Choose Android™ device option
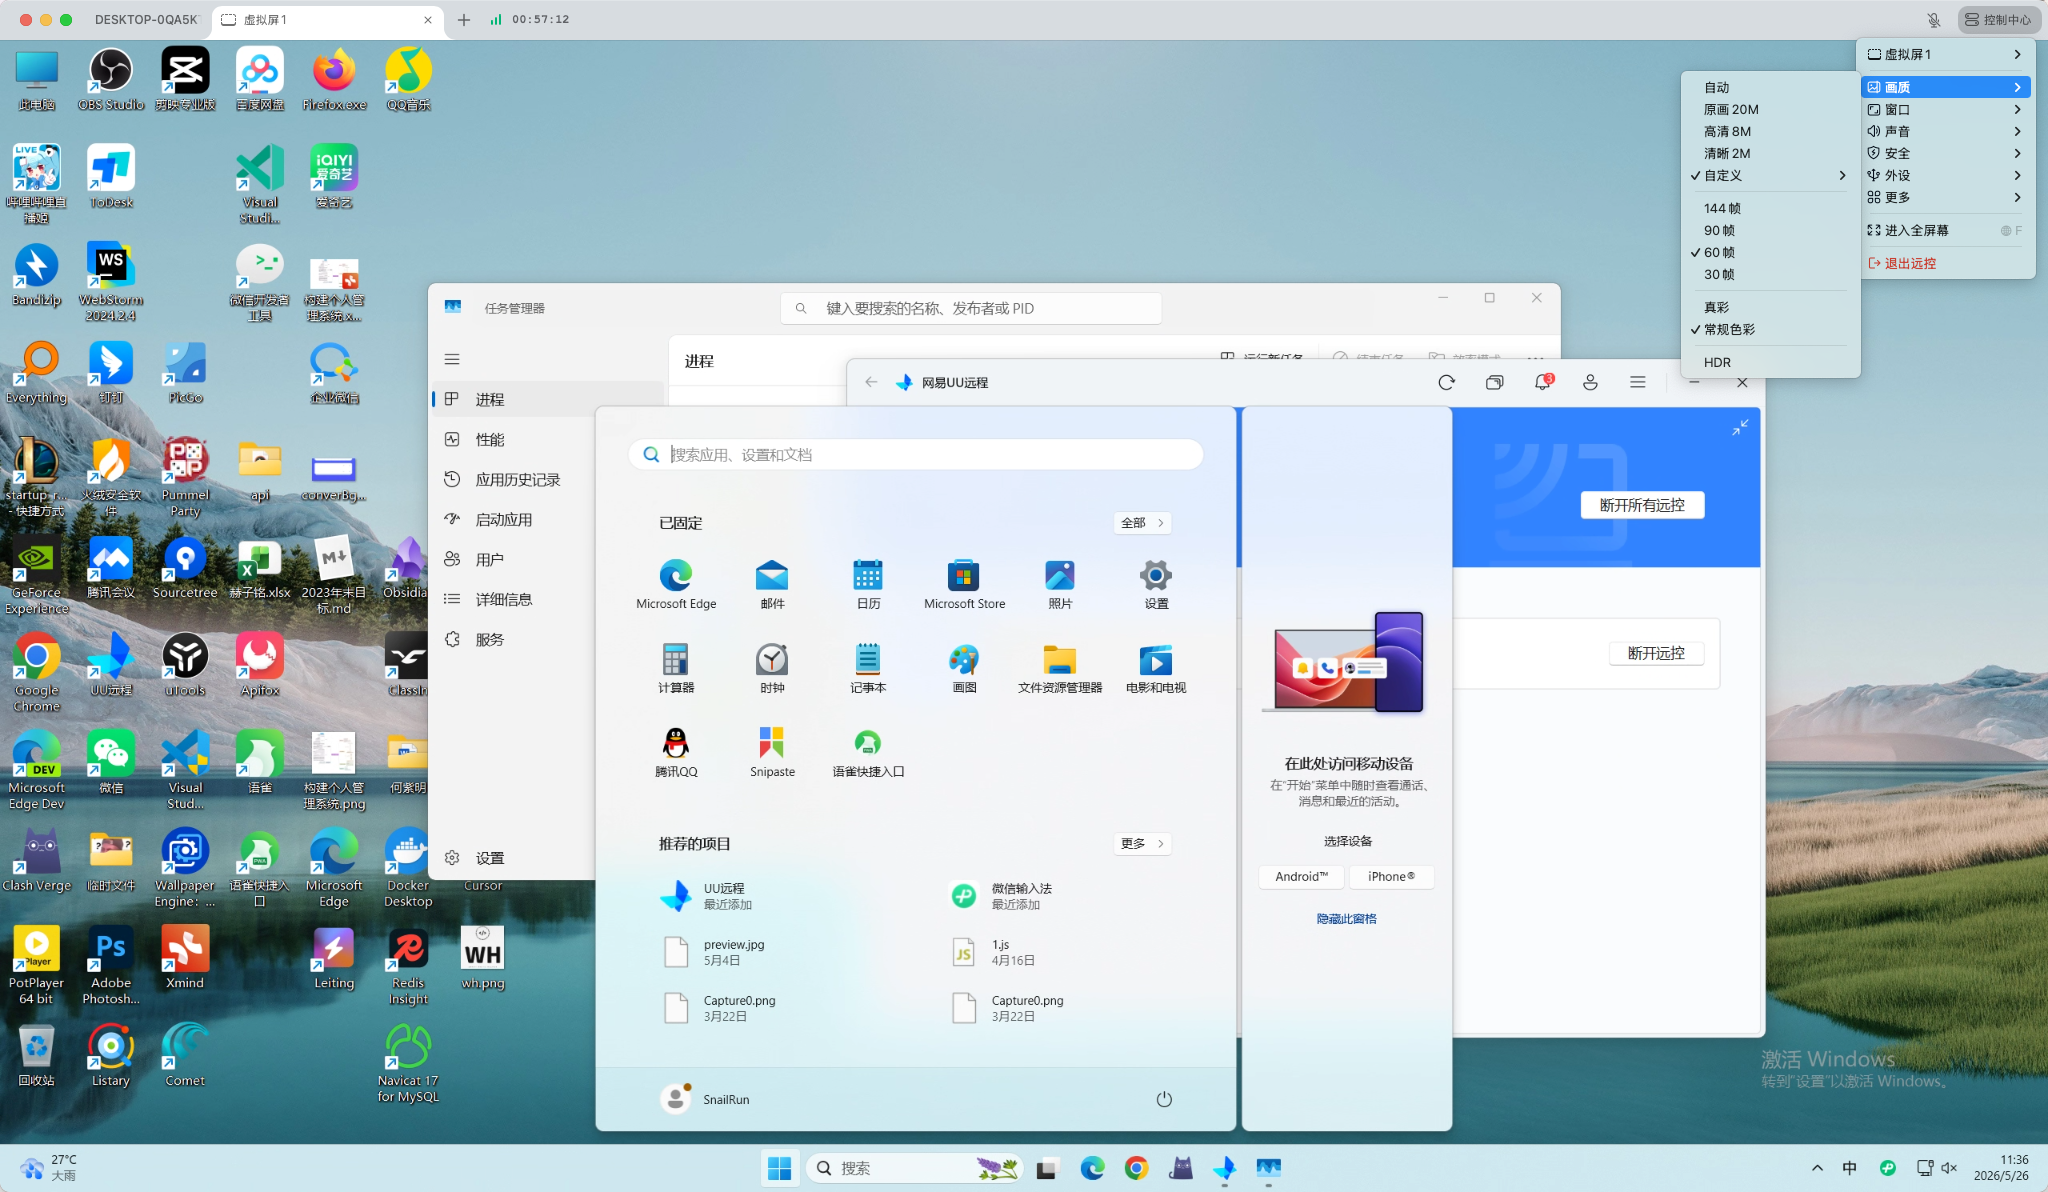This screenshot has width=2048, height=1192. (1302, 877)
